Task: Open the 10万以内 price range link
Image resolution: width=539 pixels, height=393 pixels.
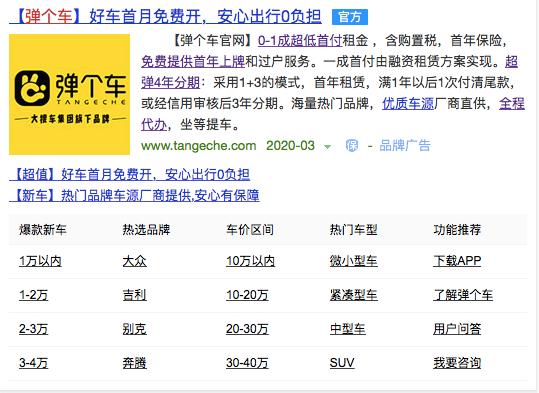Action: [250, 261]
